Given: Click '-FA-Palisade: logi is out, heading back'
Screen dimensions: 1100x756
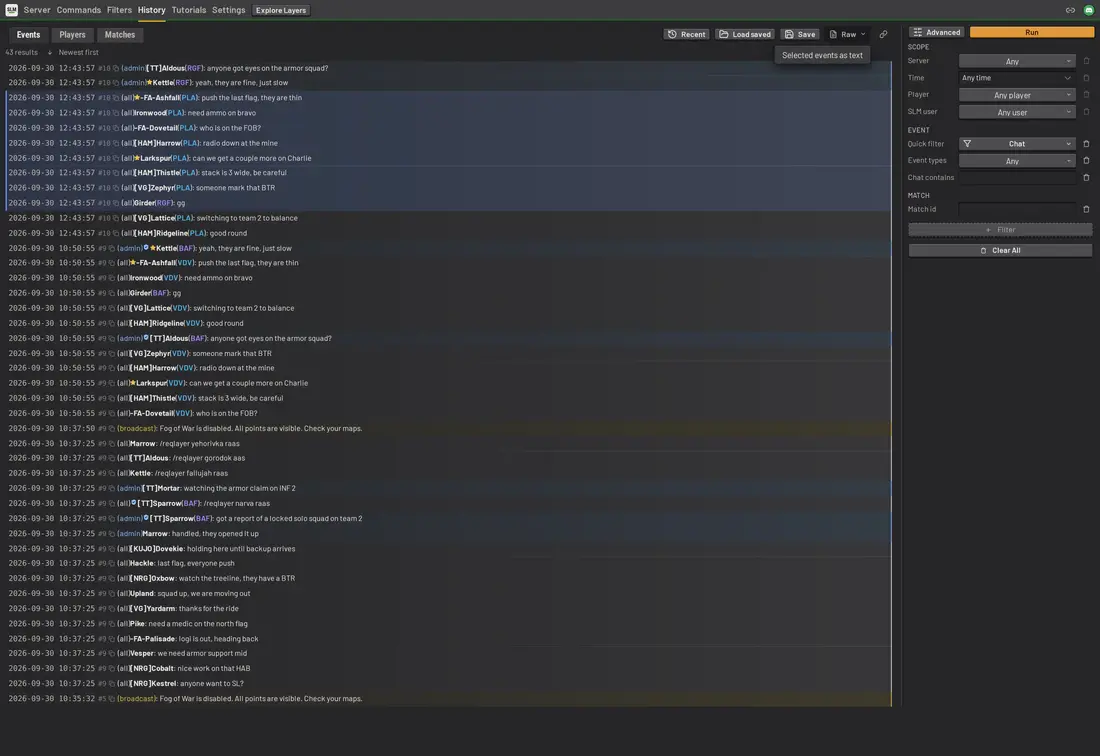Looking at the screenshot, I should coord(194,639).
